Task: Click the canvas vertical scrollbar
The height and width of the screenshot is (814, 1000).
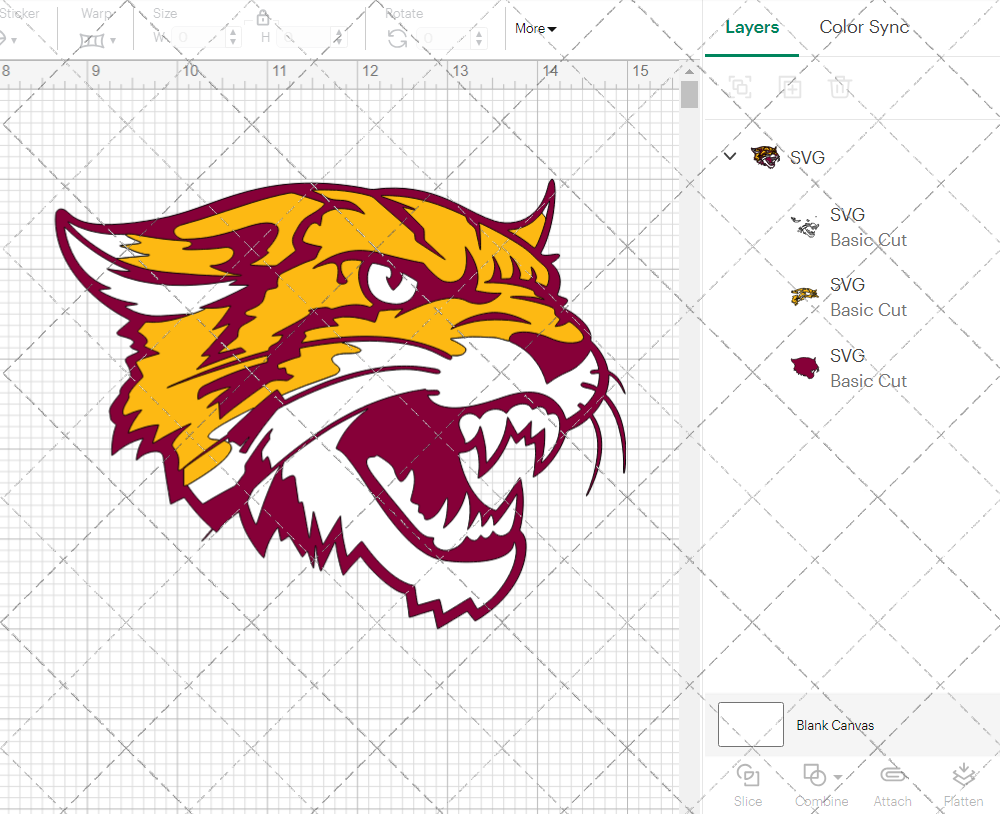Action: (x=688, y=93)
